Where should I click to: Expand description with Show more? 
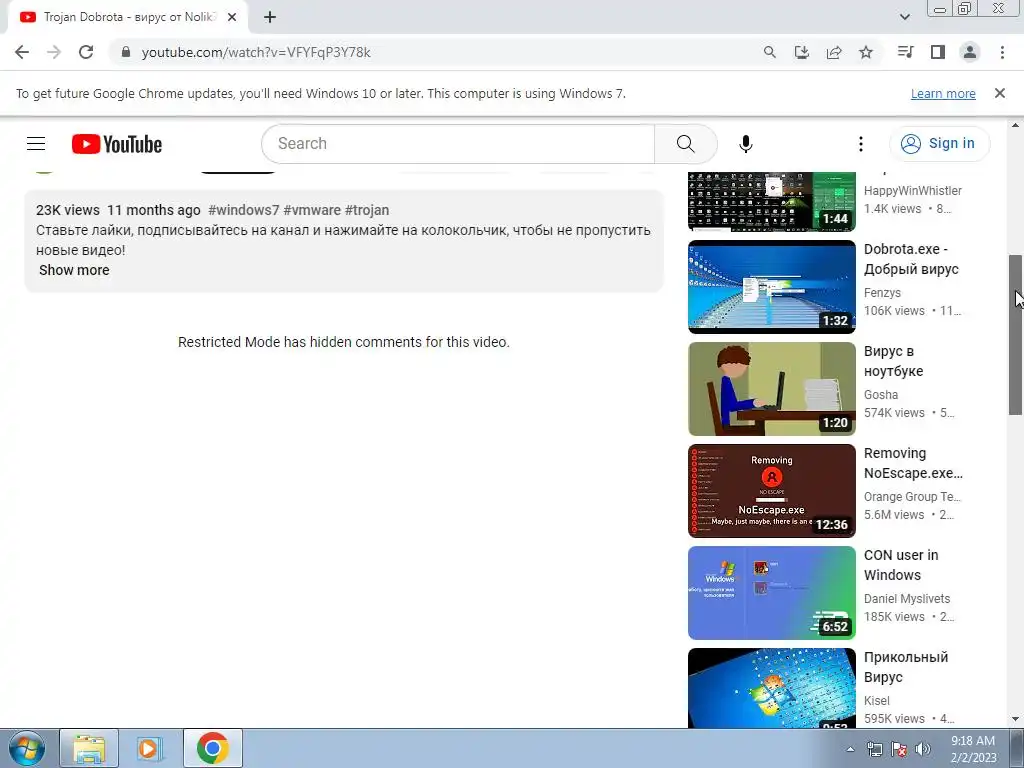click(x=74, y=270)
